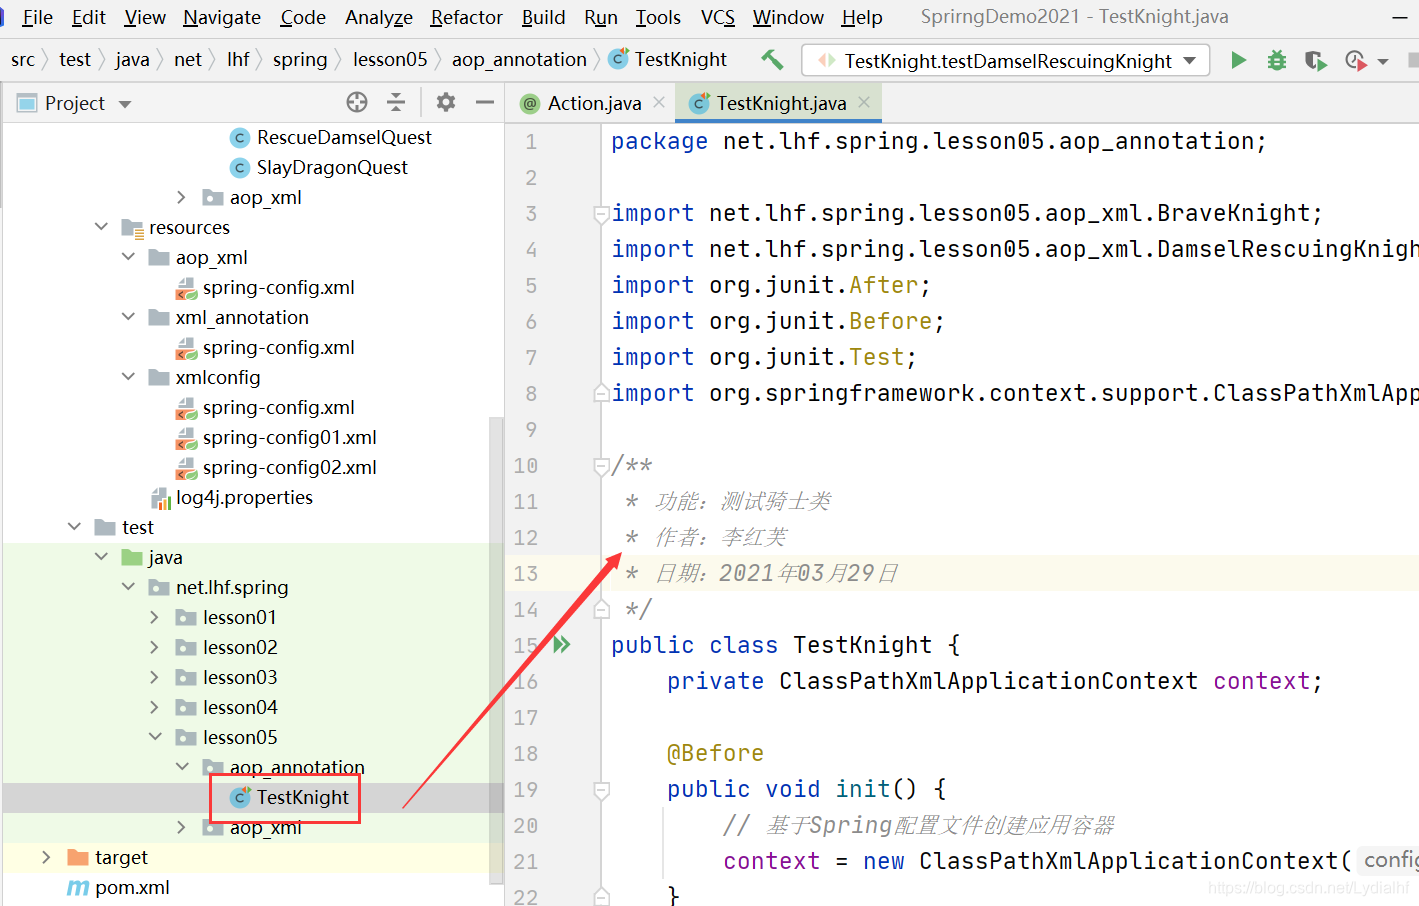Switch to TestKnight.java editor tab
Viewport: 1419px width, 906px height.
[x=781, y=103]
